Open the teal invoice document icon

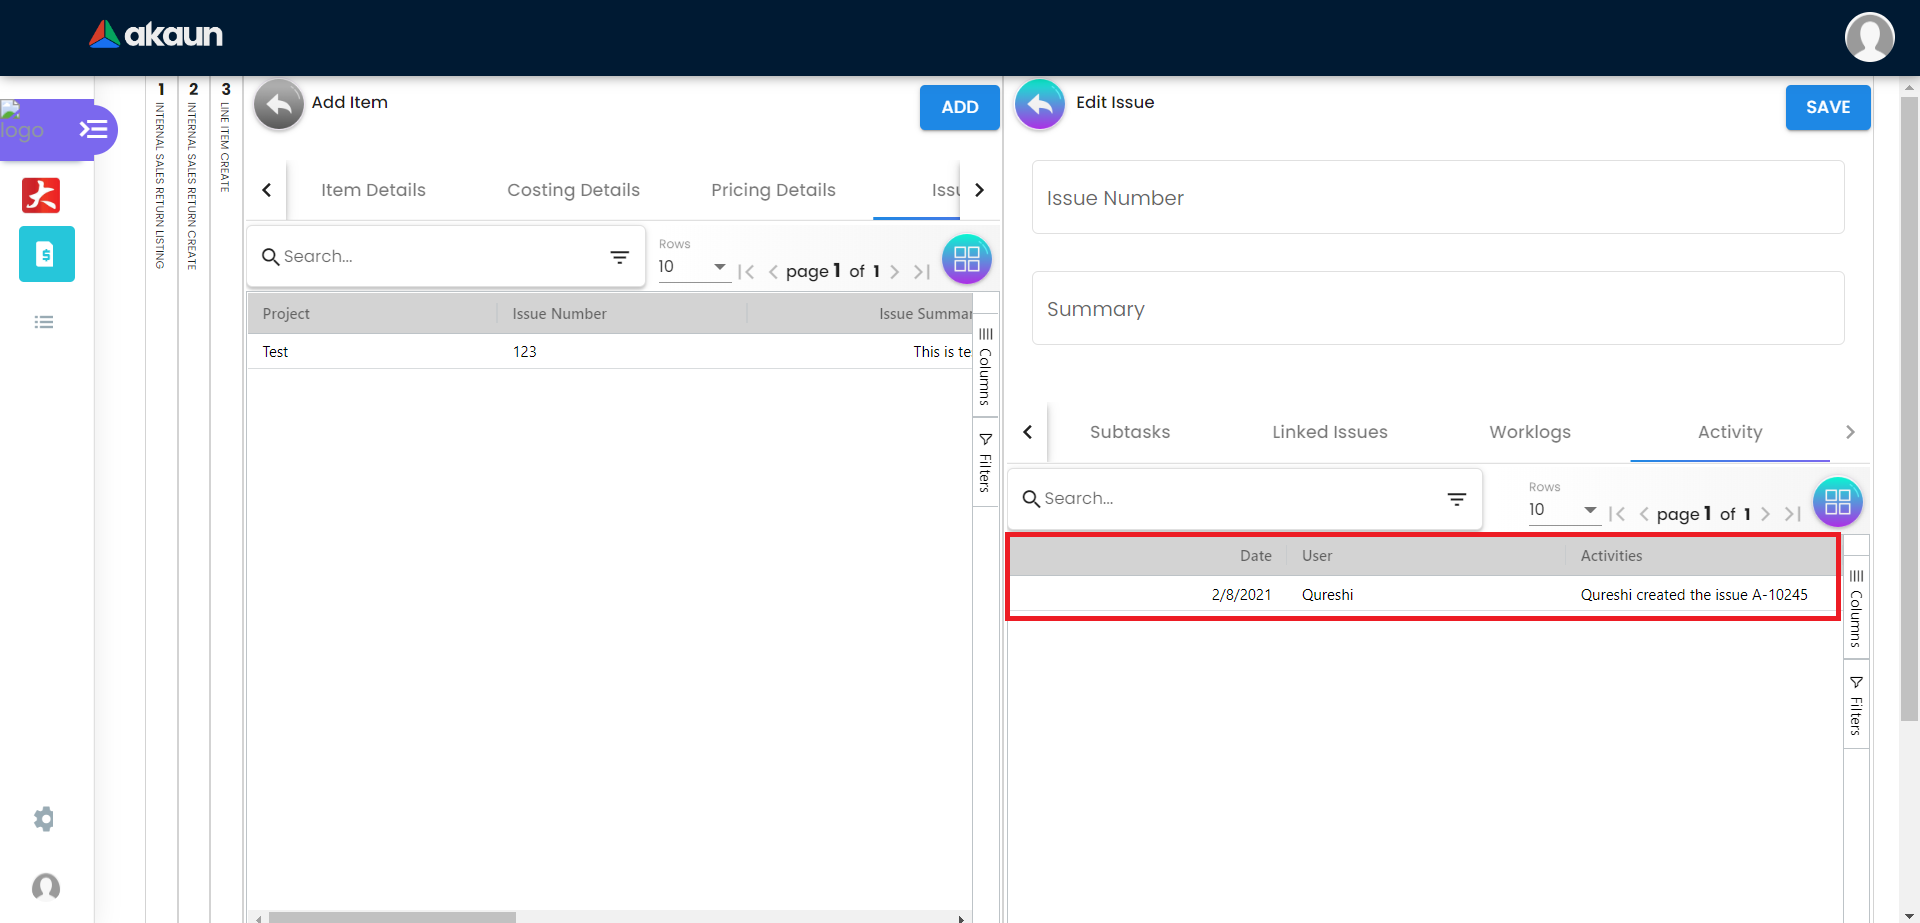tap(46, 254)
